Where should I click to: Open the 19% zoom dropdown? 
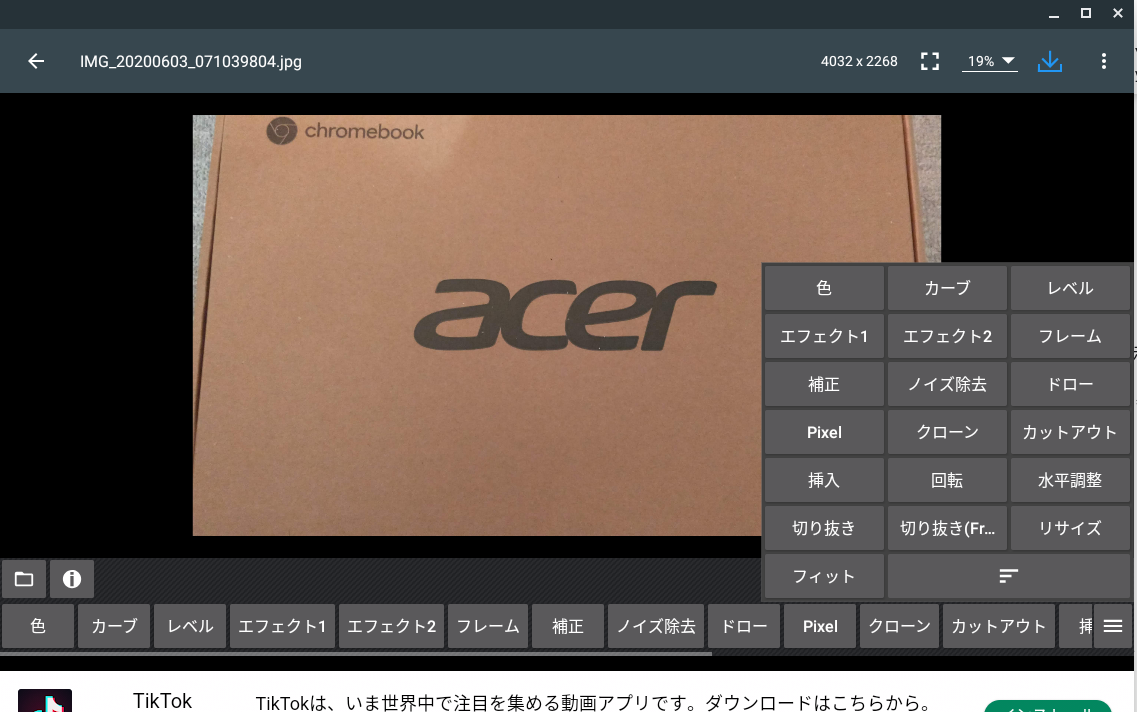990,62
